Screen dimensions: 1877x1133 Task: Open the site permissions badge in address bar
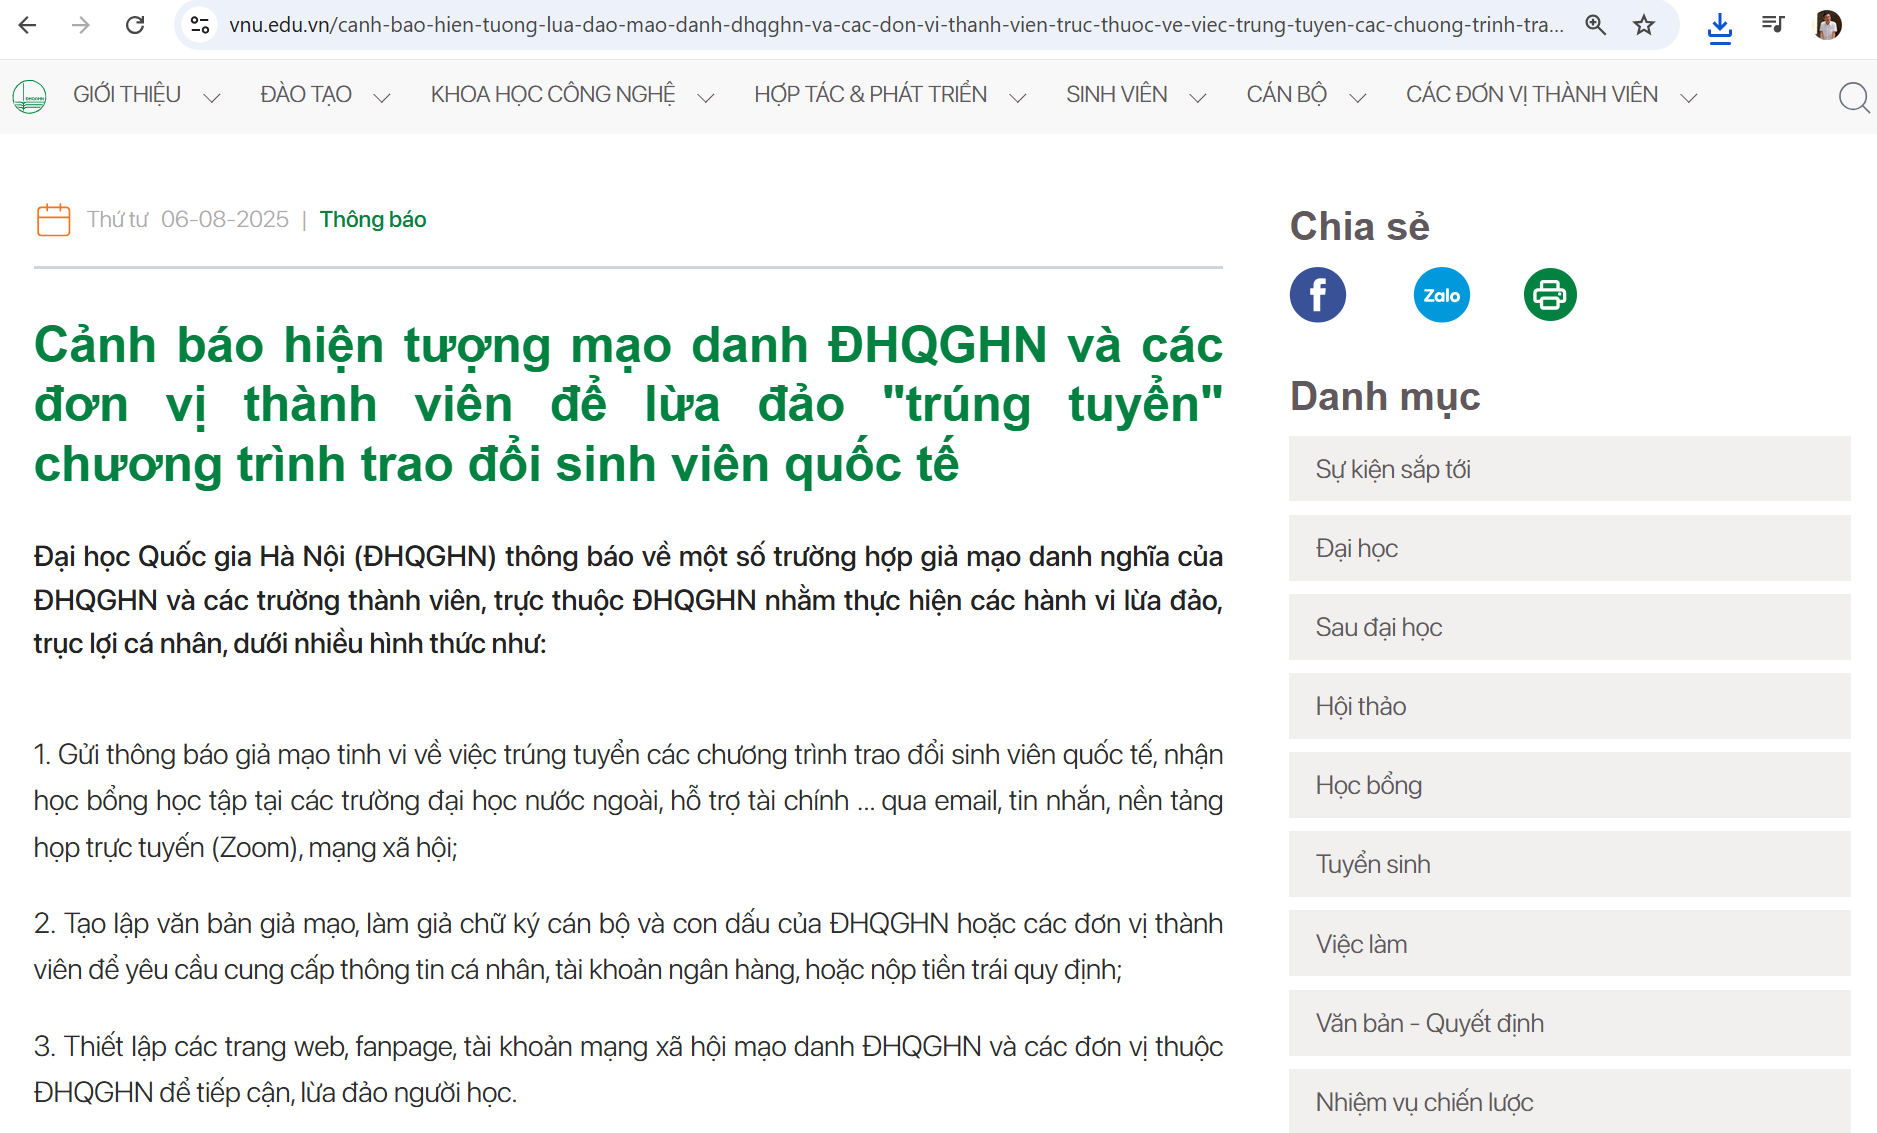(199, 25)
